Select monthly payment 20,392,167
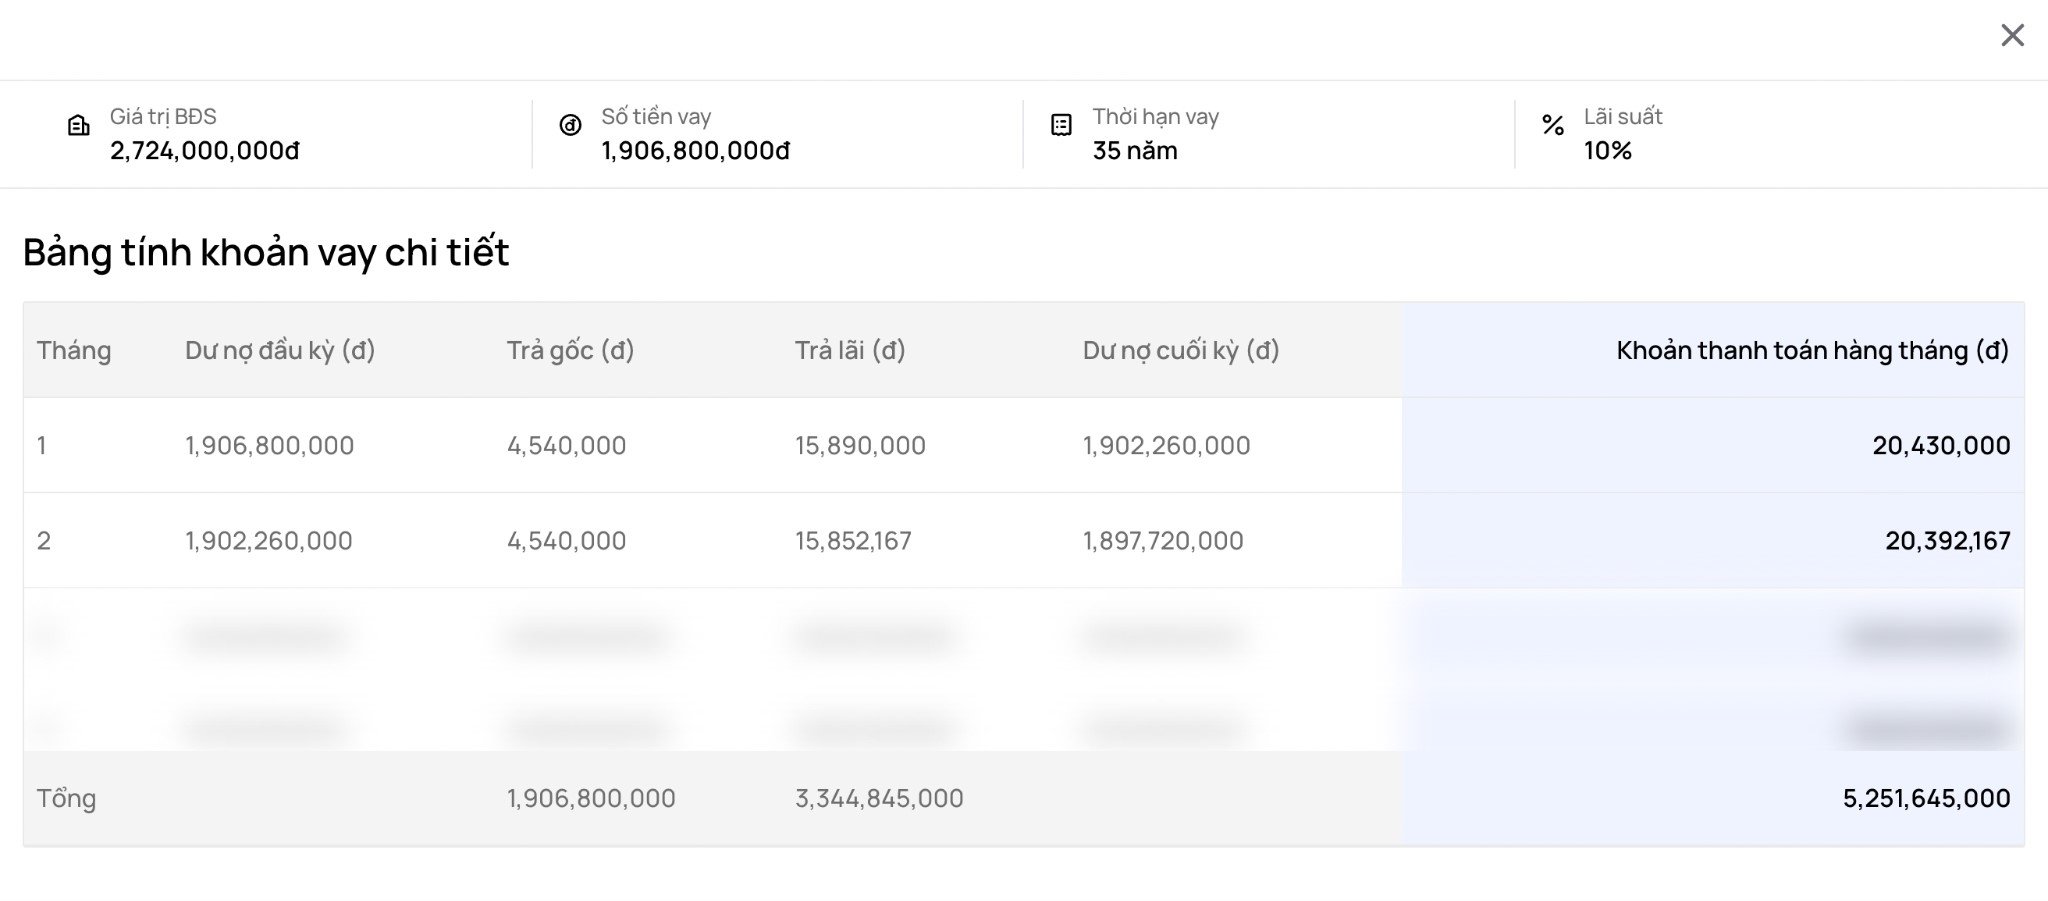 click(x=1948, y=541)
